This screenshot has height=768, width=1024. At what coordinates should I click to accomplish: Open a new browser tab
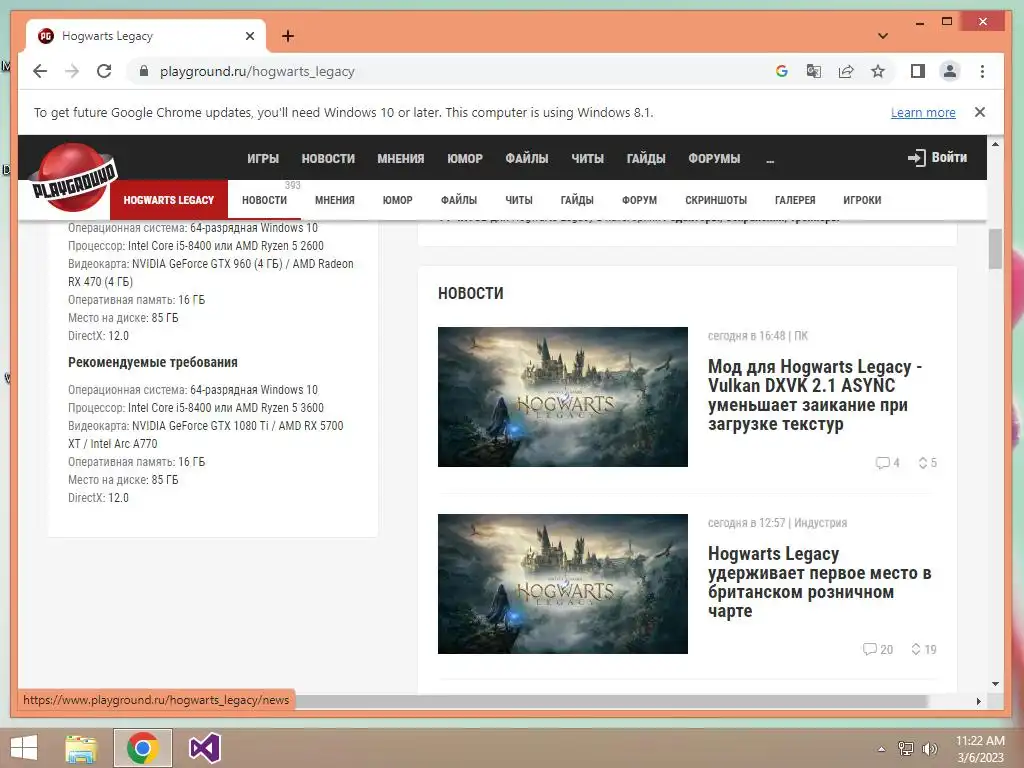[288, 36]
